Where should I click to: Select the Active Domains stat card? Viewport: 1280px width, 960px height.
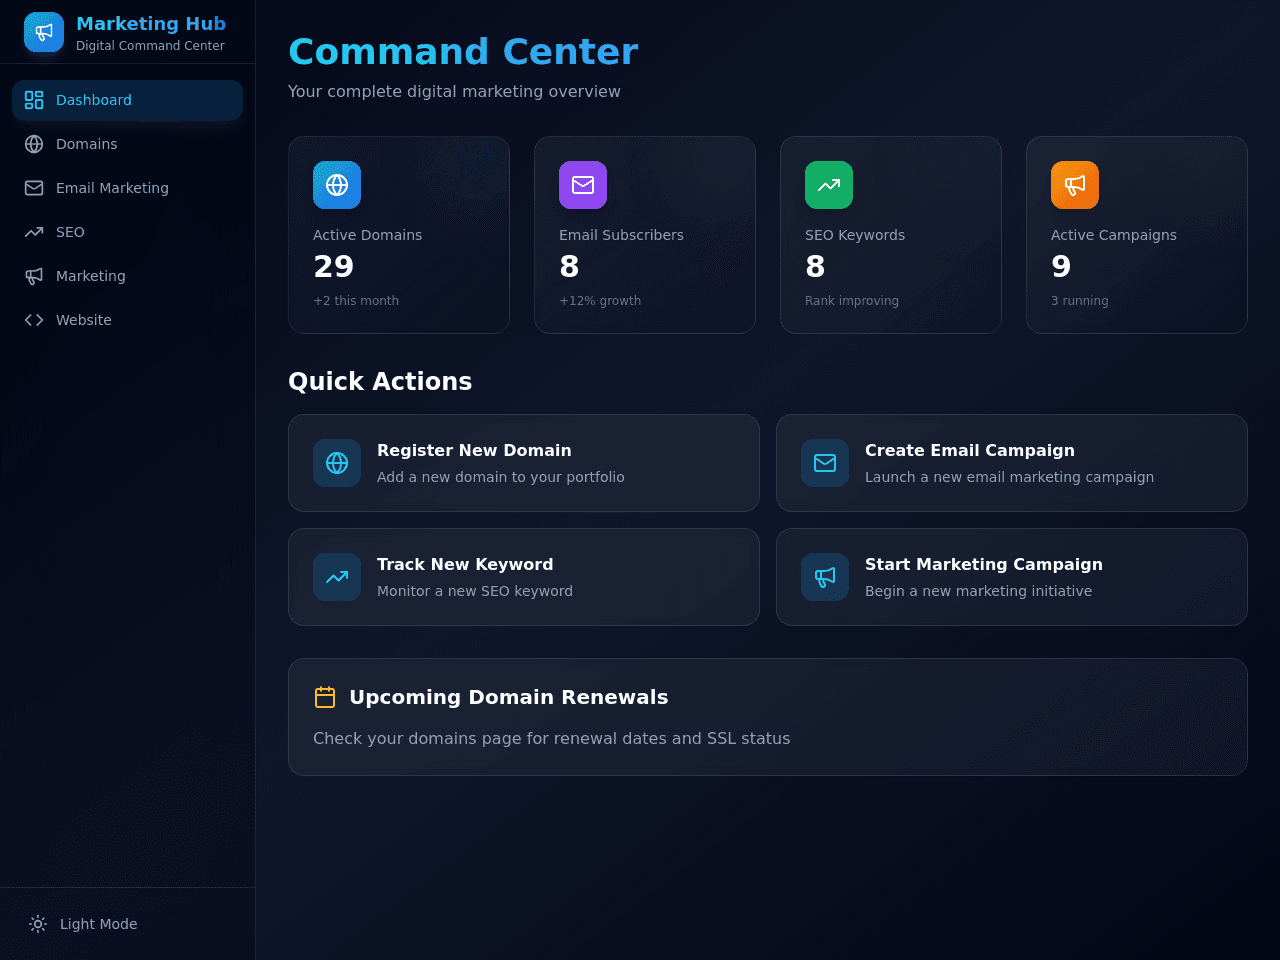pos(399,235)
